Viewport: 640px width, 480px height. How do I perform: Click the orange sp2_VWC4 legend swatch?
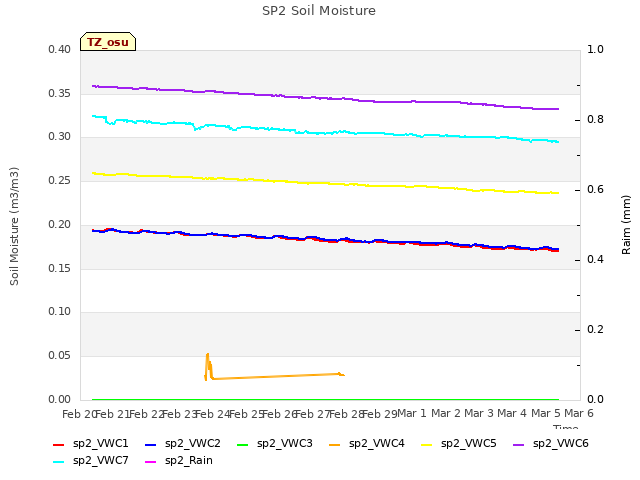(x=335, y=444)
